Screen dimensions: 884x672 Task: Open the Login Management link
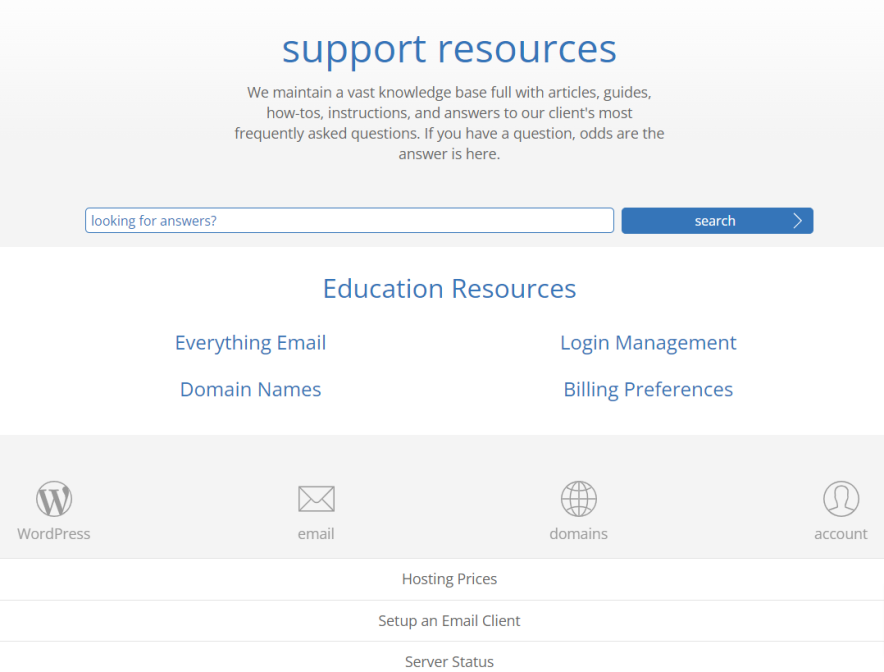[x=648, y=343]
